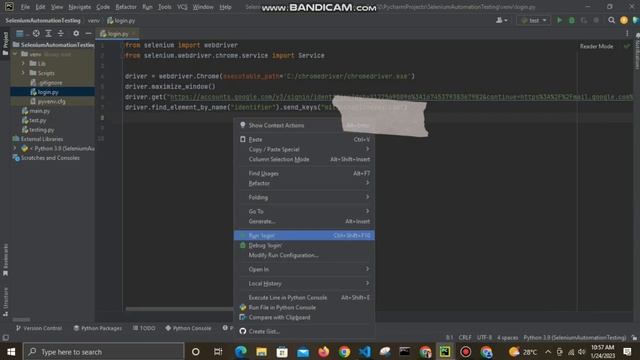Choose Modify Run Configuration...
640x360 pixels.
tap(304, 255)
